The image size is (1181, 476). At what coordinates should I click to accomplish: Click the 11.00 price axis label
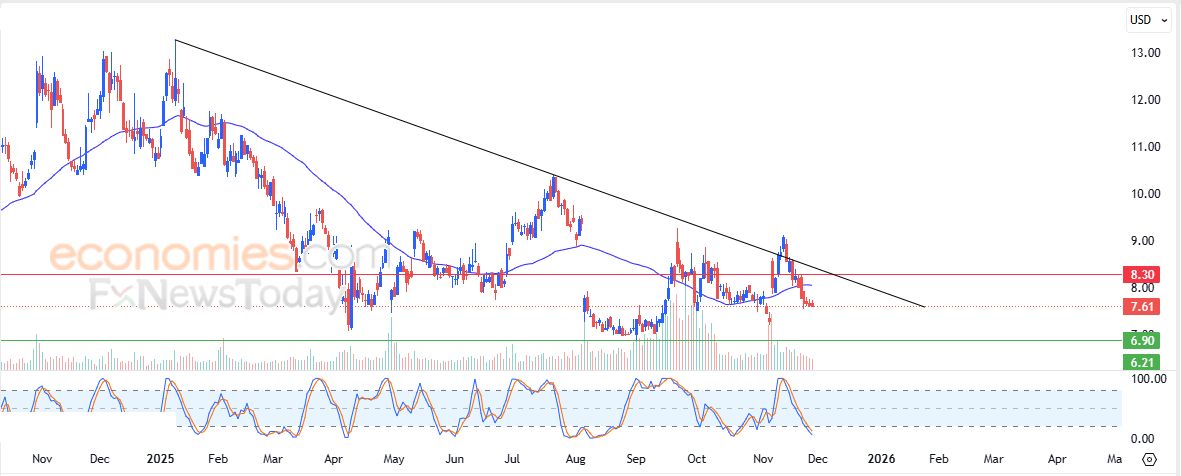1145,147
